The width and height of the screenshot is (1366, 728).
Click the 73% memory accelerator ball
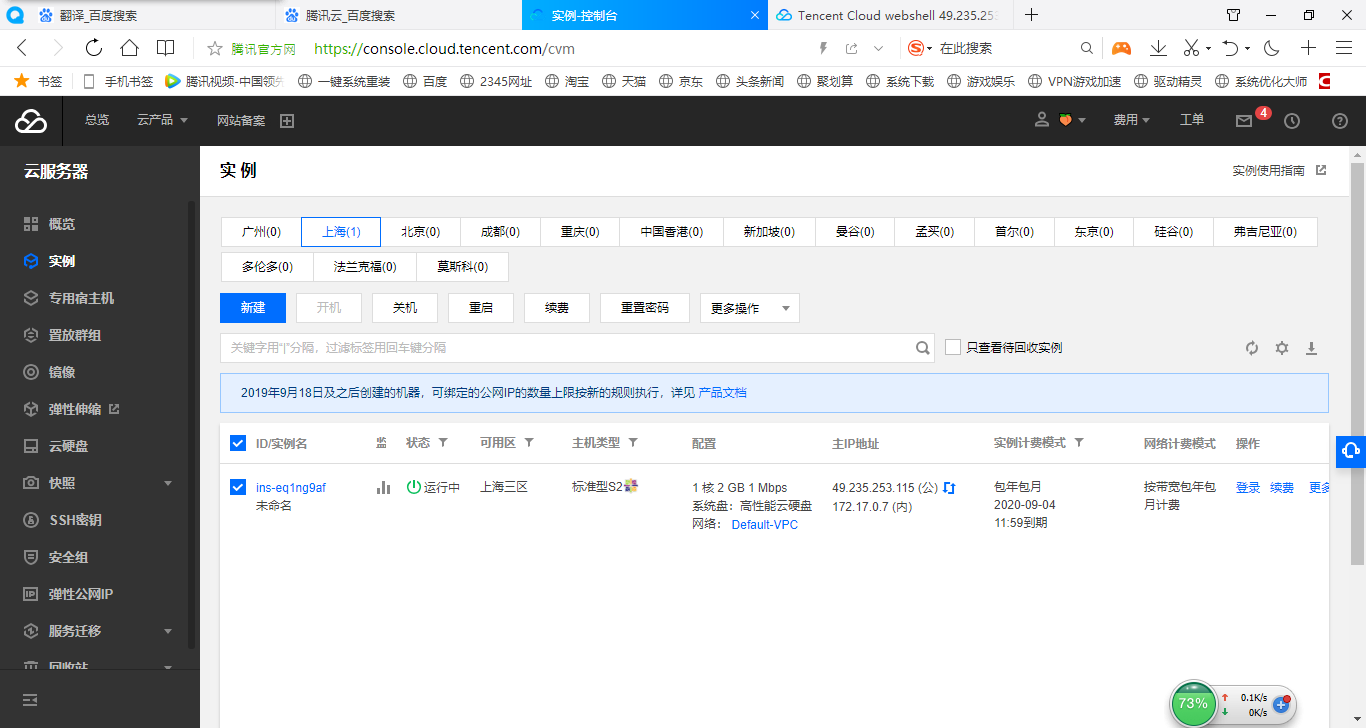pos(1193,703)
